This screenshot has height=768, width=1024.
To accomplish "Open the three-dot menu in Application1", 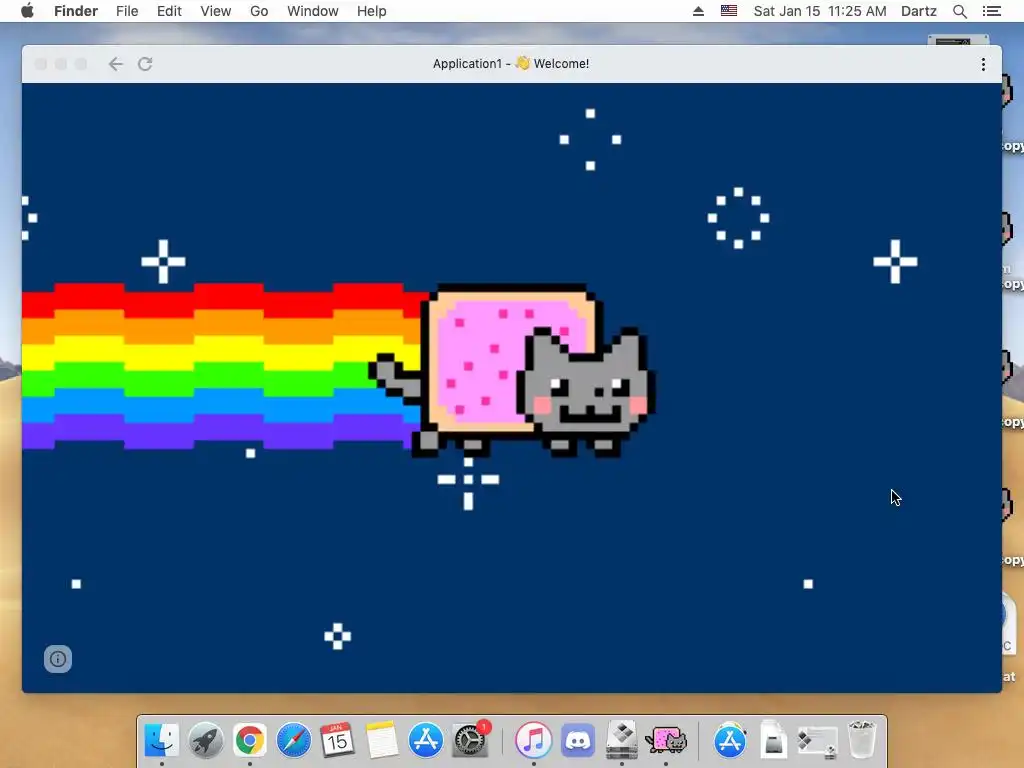I will pyautogui.click(x=983, y=64).
